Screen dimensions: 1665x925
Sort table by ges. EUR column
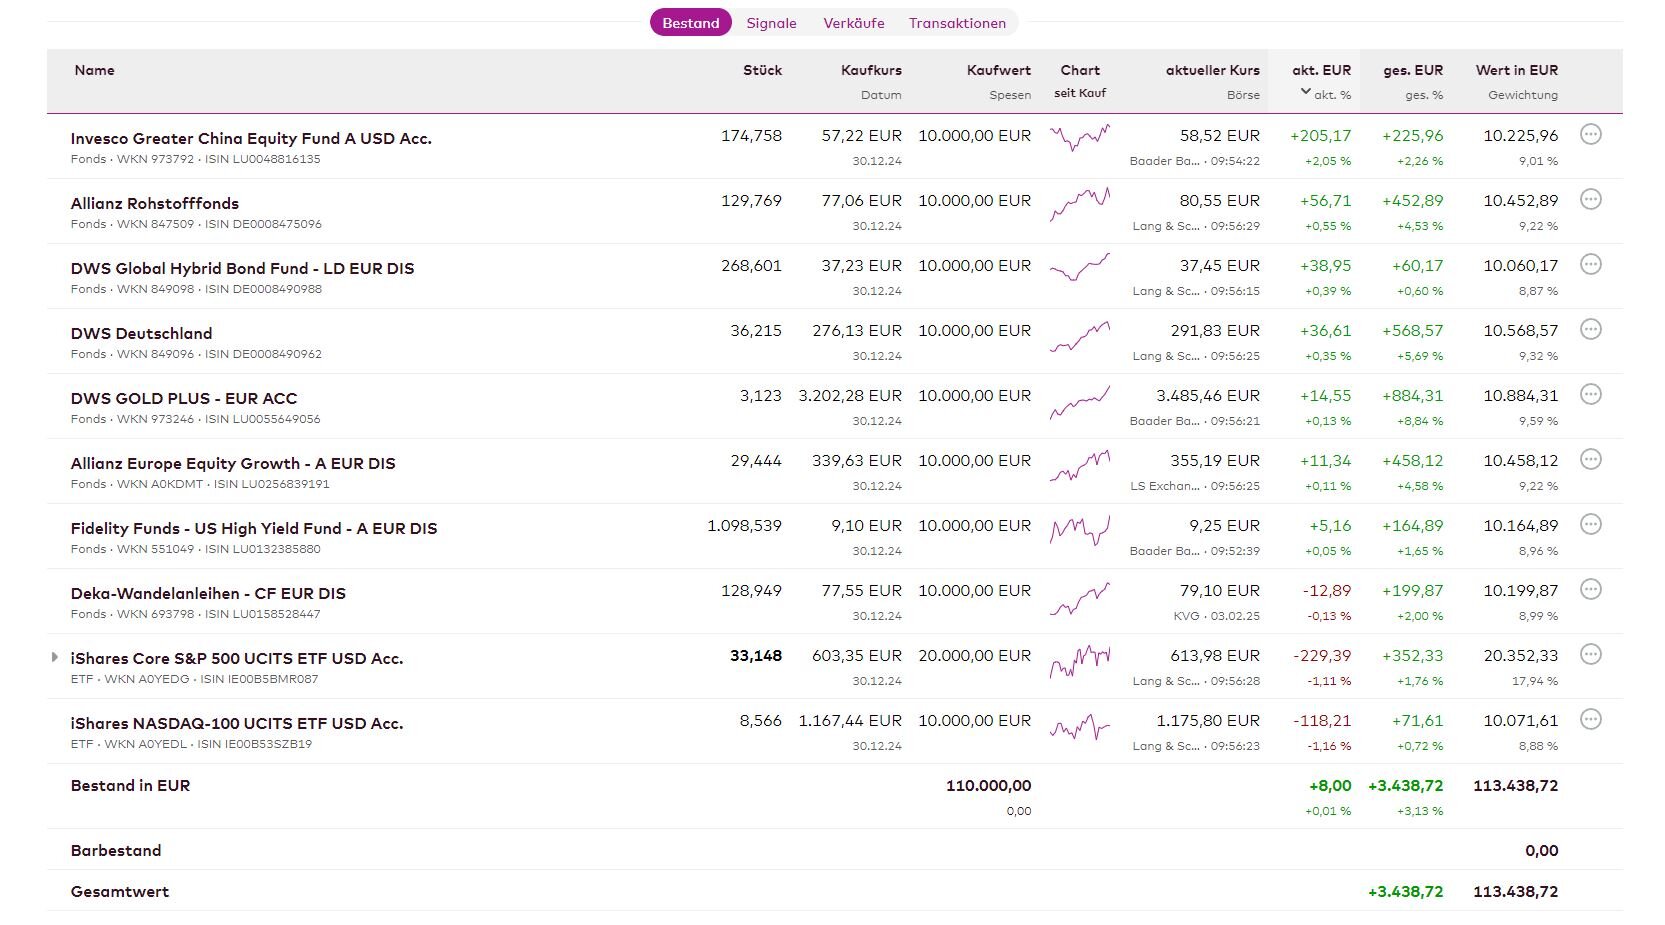pos(1412,70)
